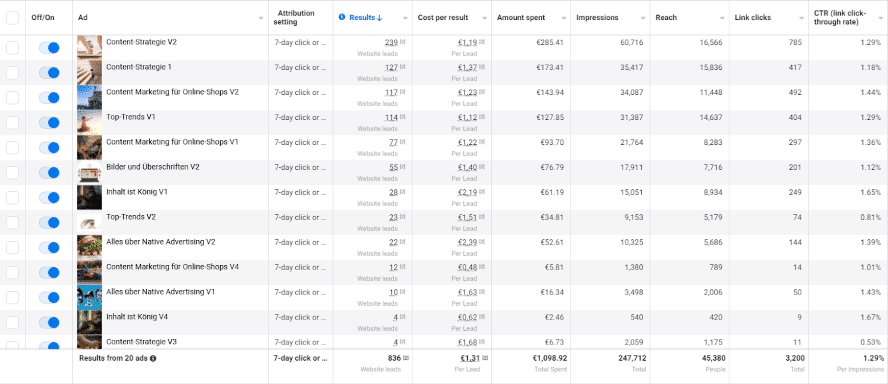Click footnote icon next to €1.31 total cost
Image resolution: width=888 pixels, height=384 pixels.
pyautogui.click(x=484, y=359)
